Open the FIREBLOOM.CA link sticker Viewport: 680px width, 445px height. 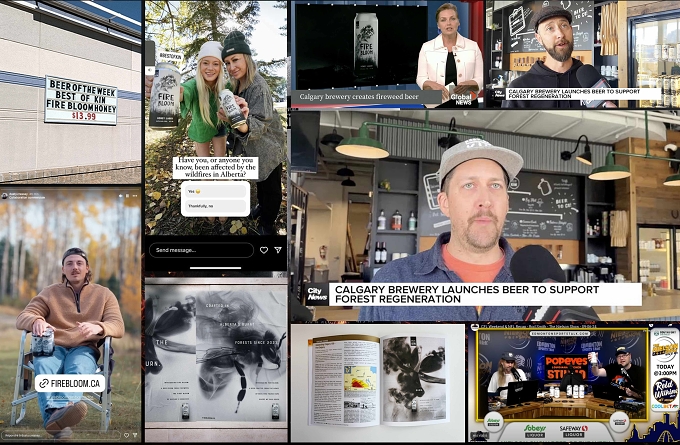(x=70, y=383)
